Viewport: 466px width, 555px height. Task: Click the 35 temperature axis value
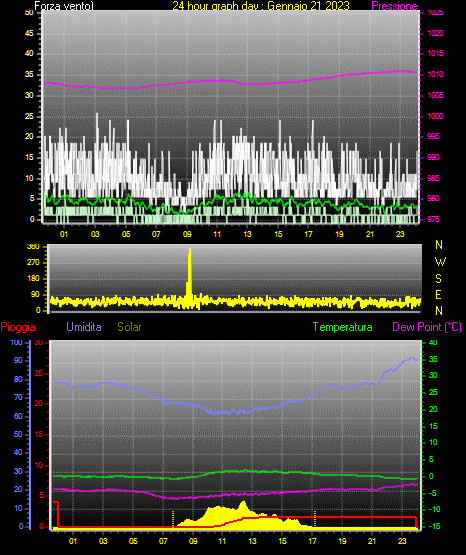433,359
